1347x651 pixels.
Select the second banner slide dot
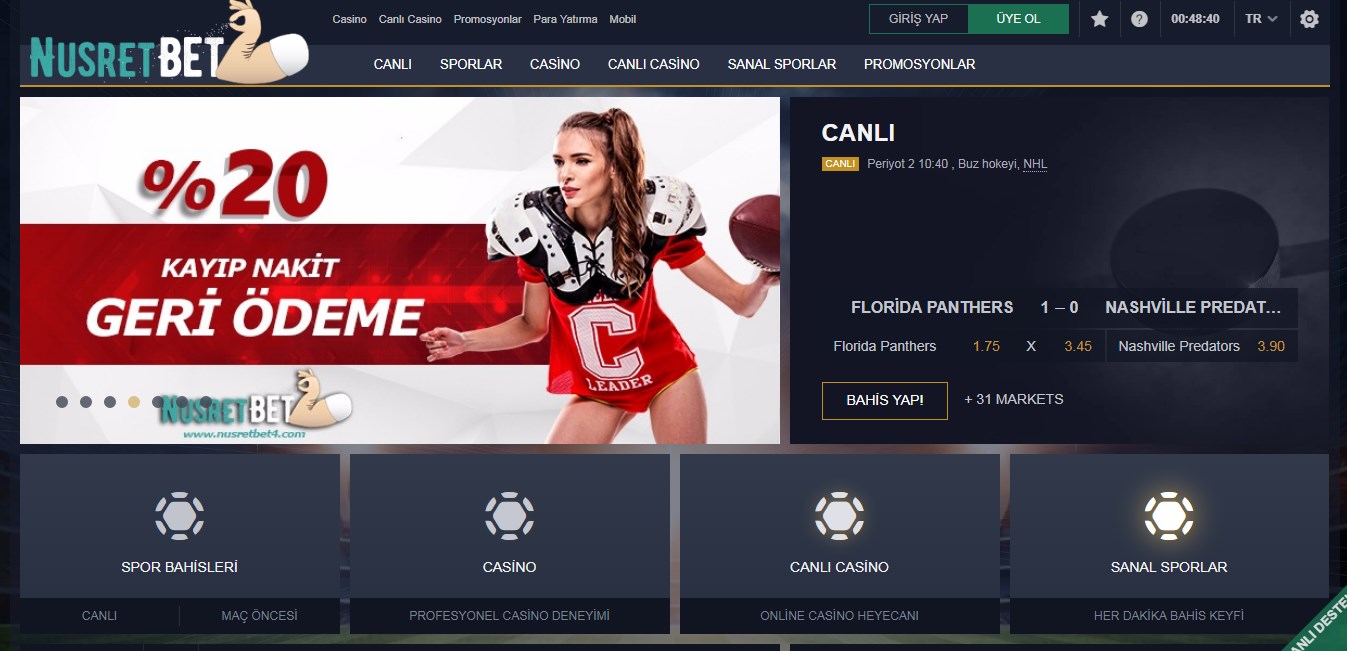(x=86, y=402)
